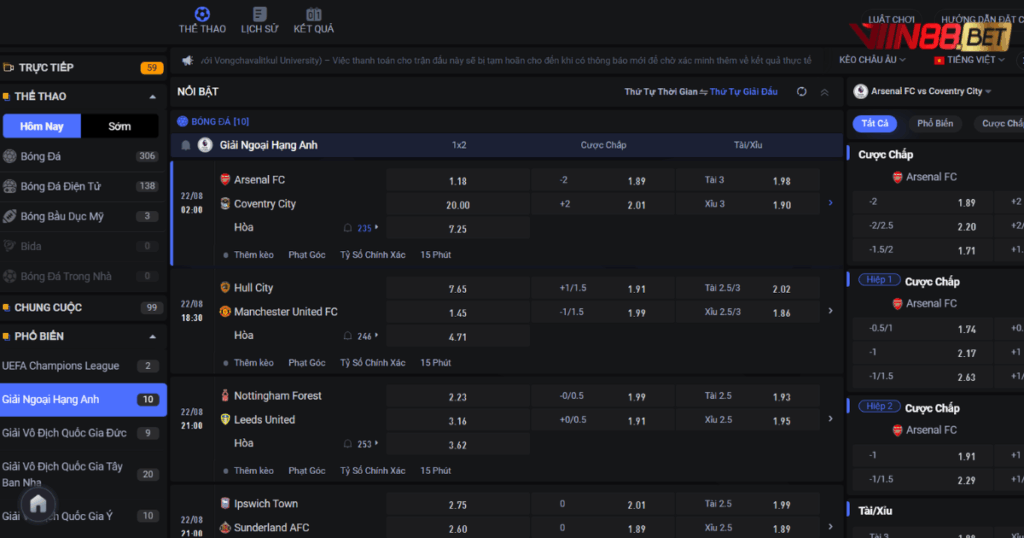Select handicap -2/2.5 at 2.20 in bet panel
The height and width of the screenshot is (538, 1024).
click(x=921, y=227)
